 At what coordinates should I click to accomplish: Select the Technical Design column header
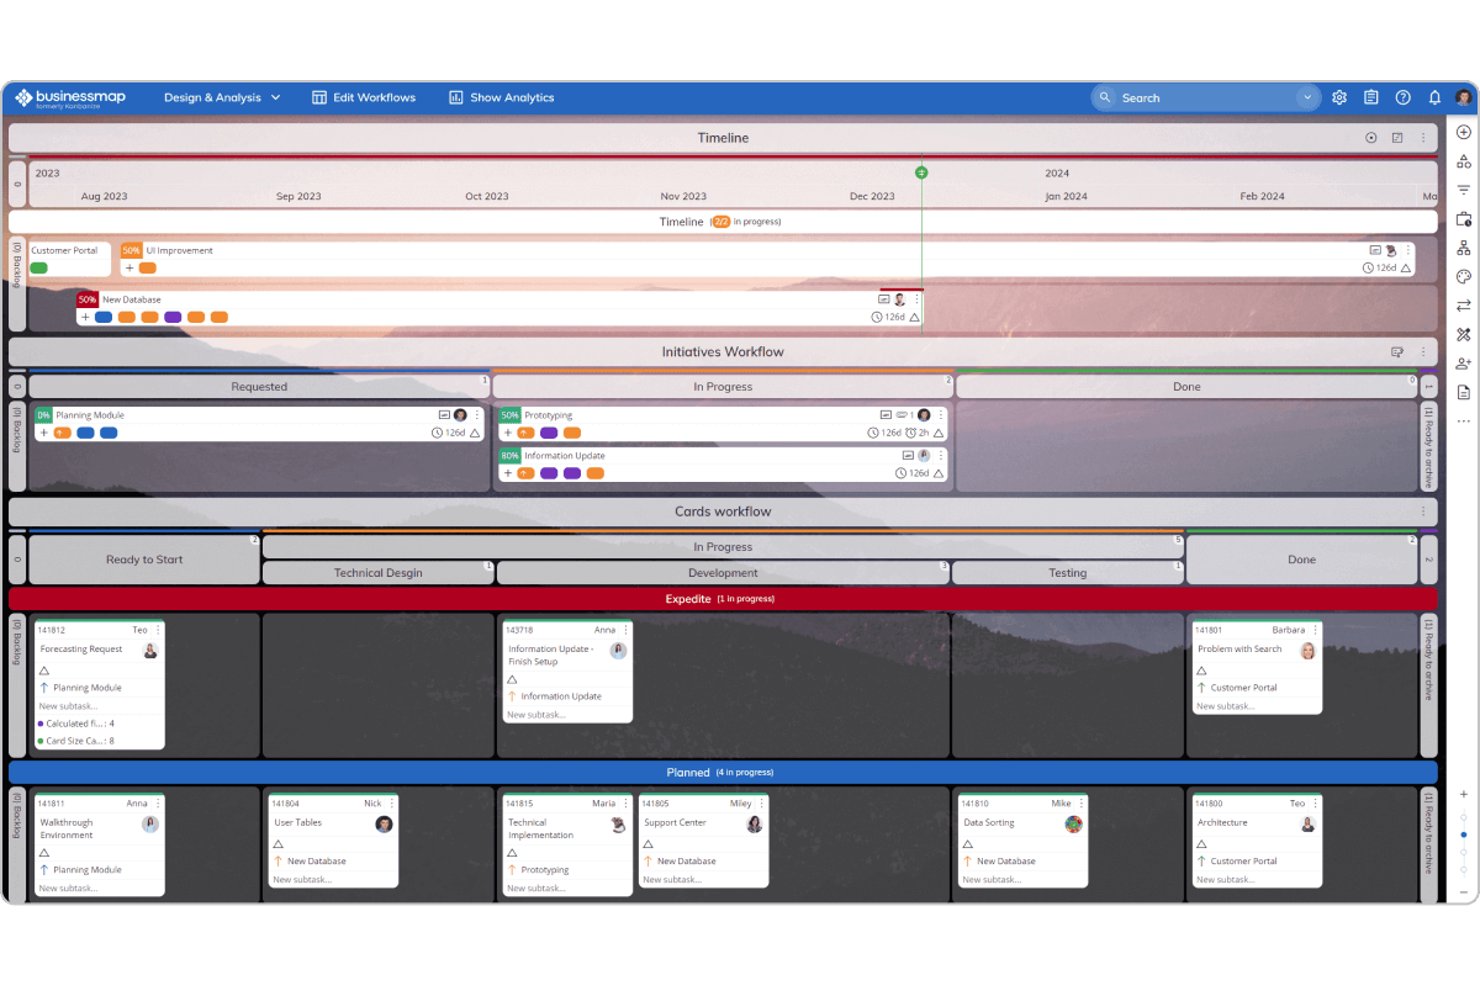tap(378, 573)
